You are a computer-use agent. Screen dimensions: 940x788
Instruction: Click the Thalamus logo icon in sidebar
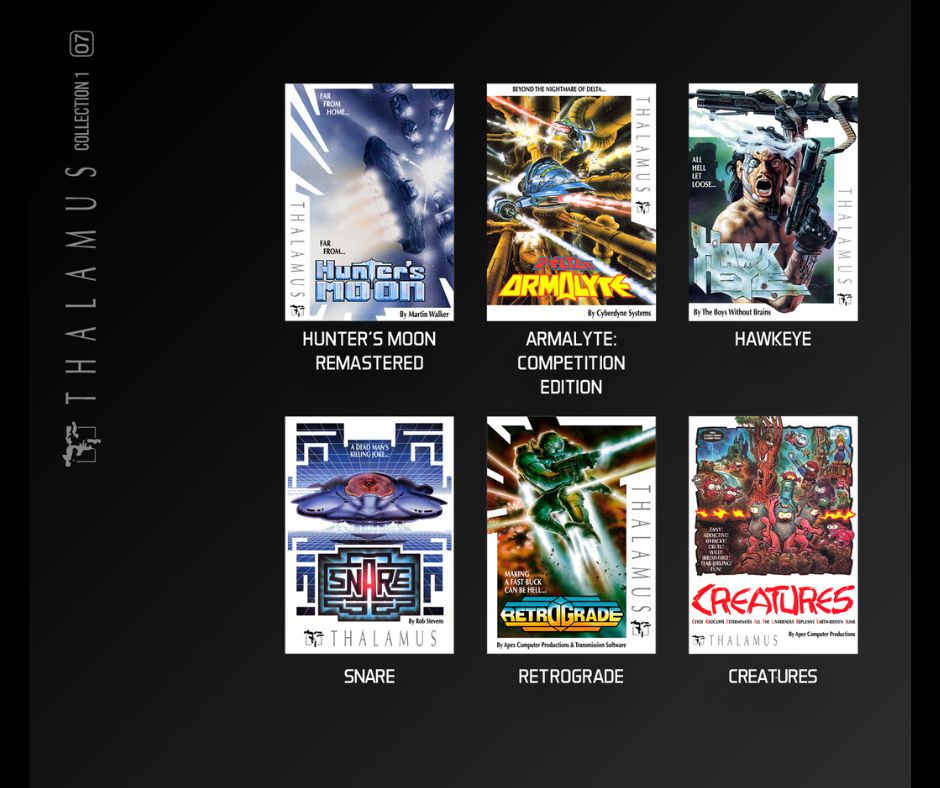(x=81, y=444)
